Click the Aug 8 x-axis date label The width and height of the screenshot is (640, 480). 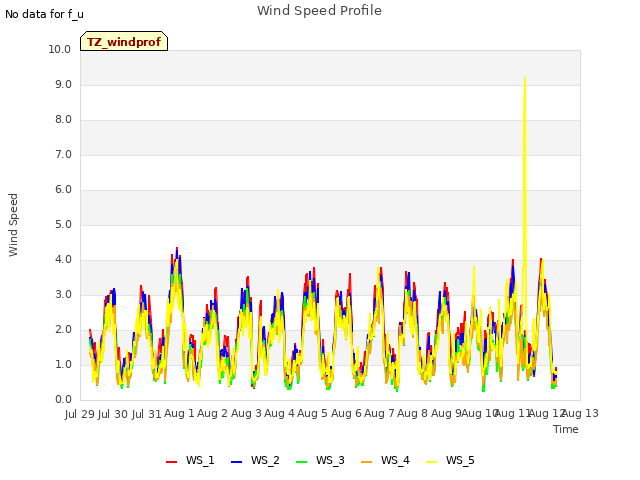tap(412, 413)
